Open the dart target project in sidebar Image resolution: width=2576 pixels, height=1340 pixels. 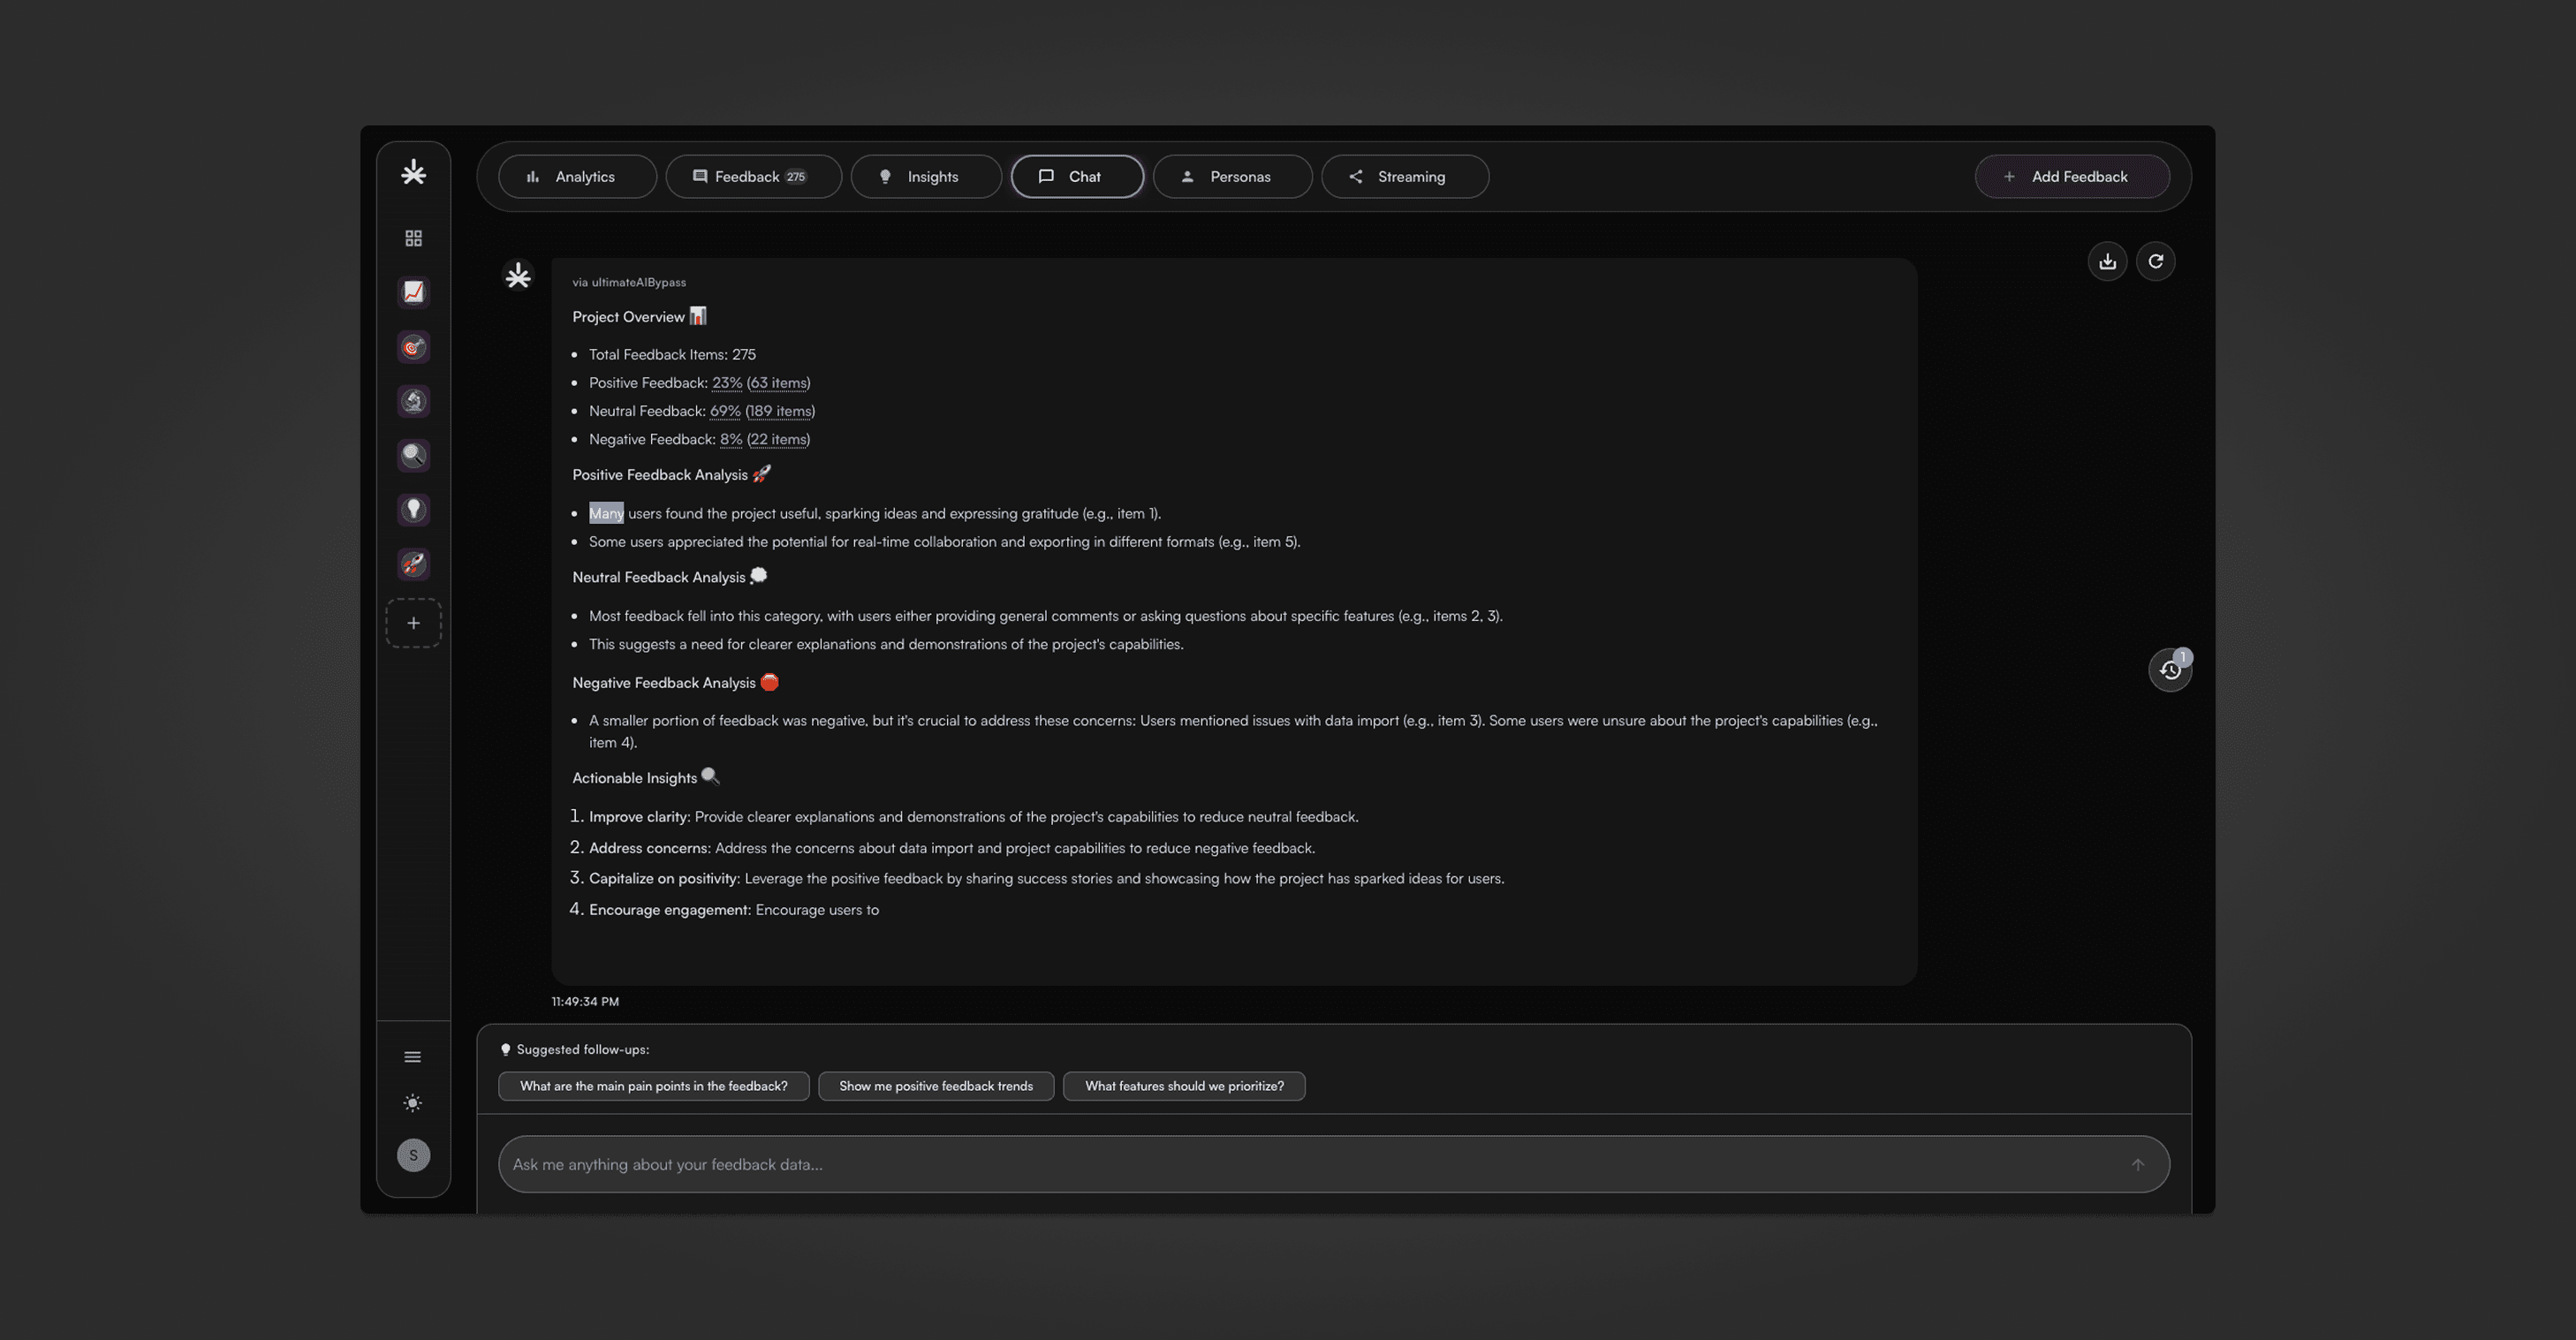click(413, 347)
